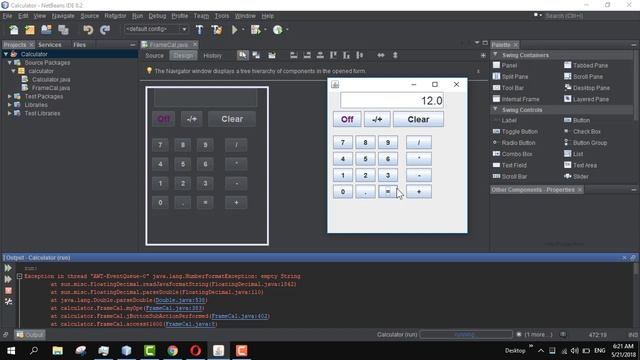Click the New File toolbar icon
Screen dimensions: 640x360
click(13, 30)
